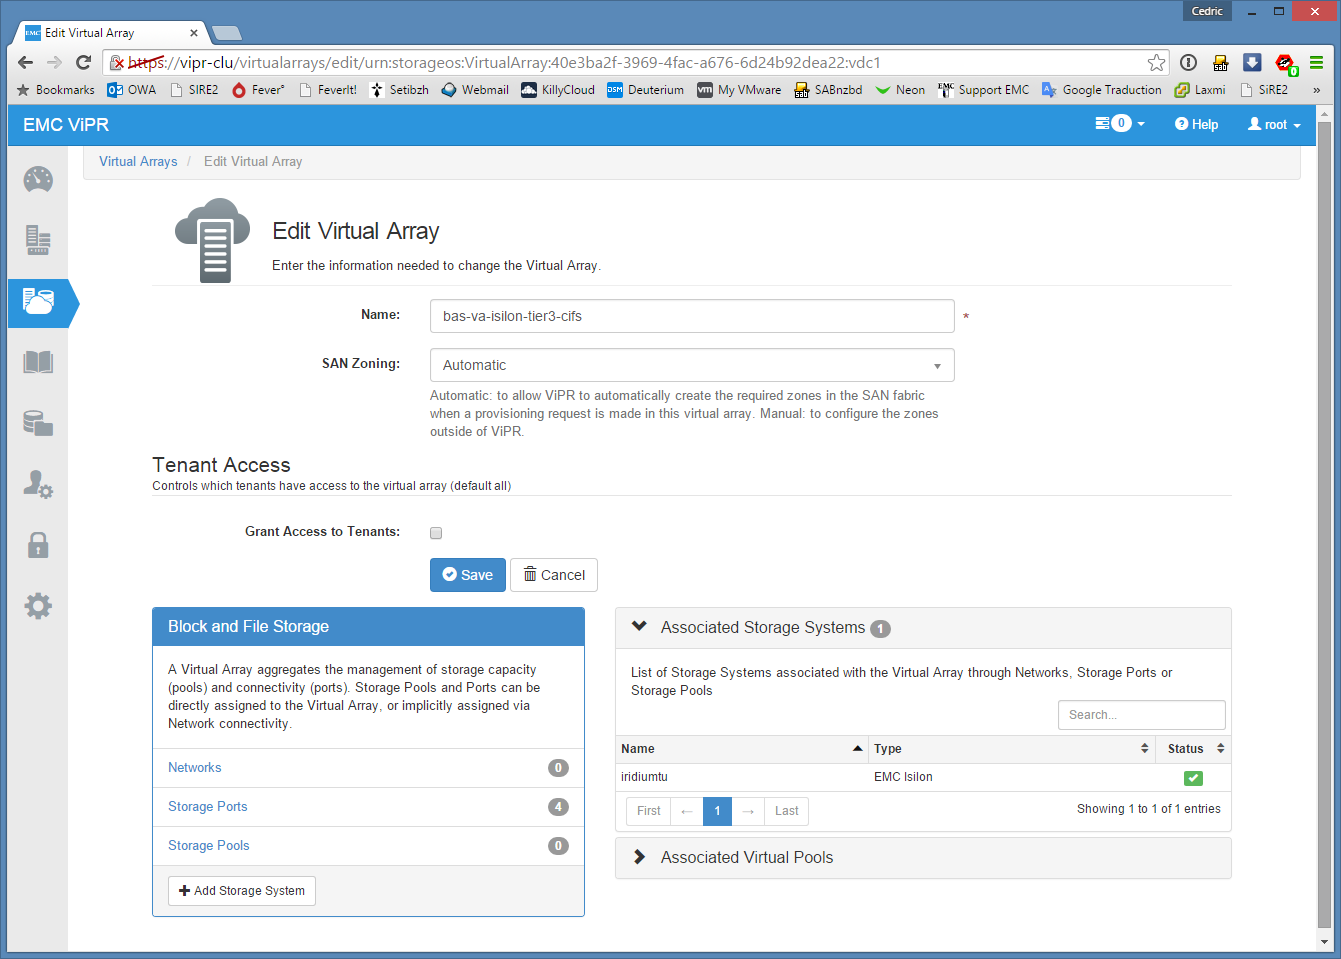The width and height of the screenshot is (1341, 959).
Task: Click the EMC Isilon type cell
Action: point(903,777)
